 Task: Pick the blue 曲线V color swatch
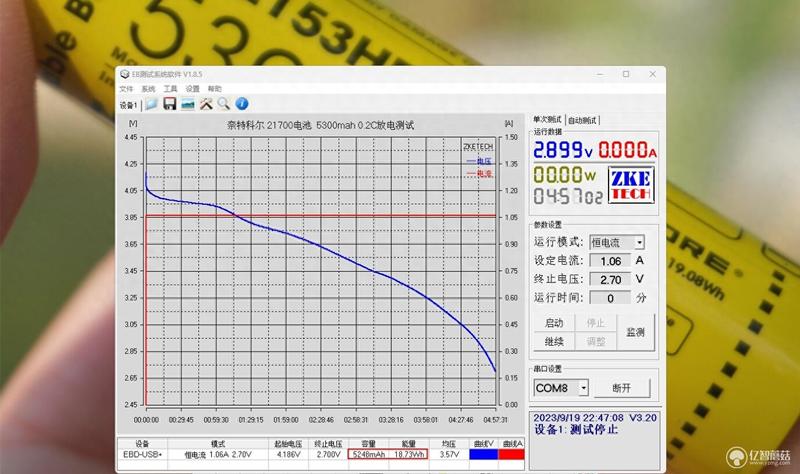[483, 454]
